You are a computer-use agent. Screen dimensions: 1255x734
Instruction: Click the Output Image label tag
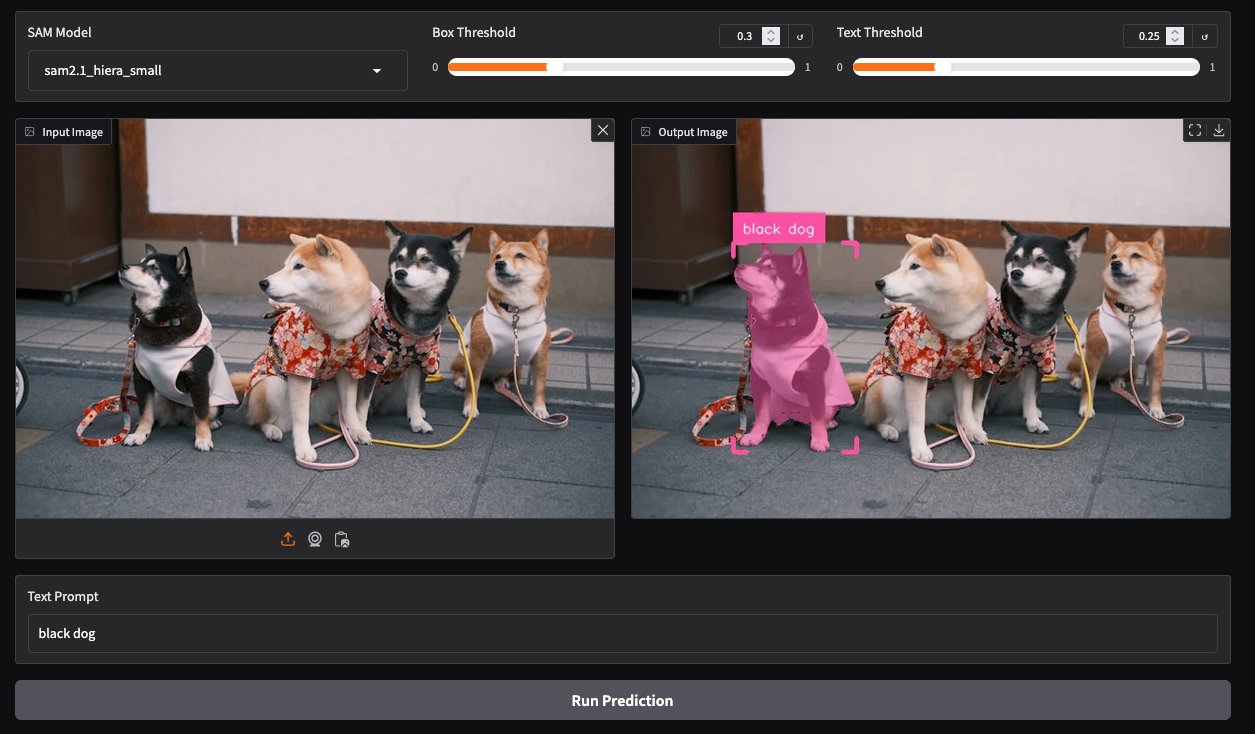pos(684,132)
